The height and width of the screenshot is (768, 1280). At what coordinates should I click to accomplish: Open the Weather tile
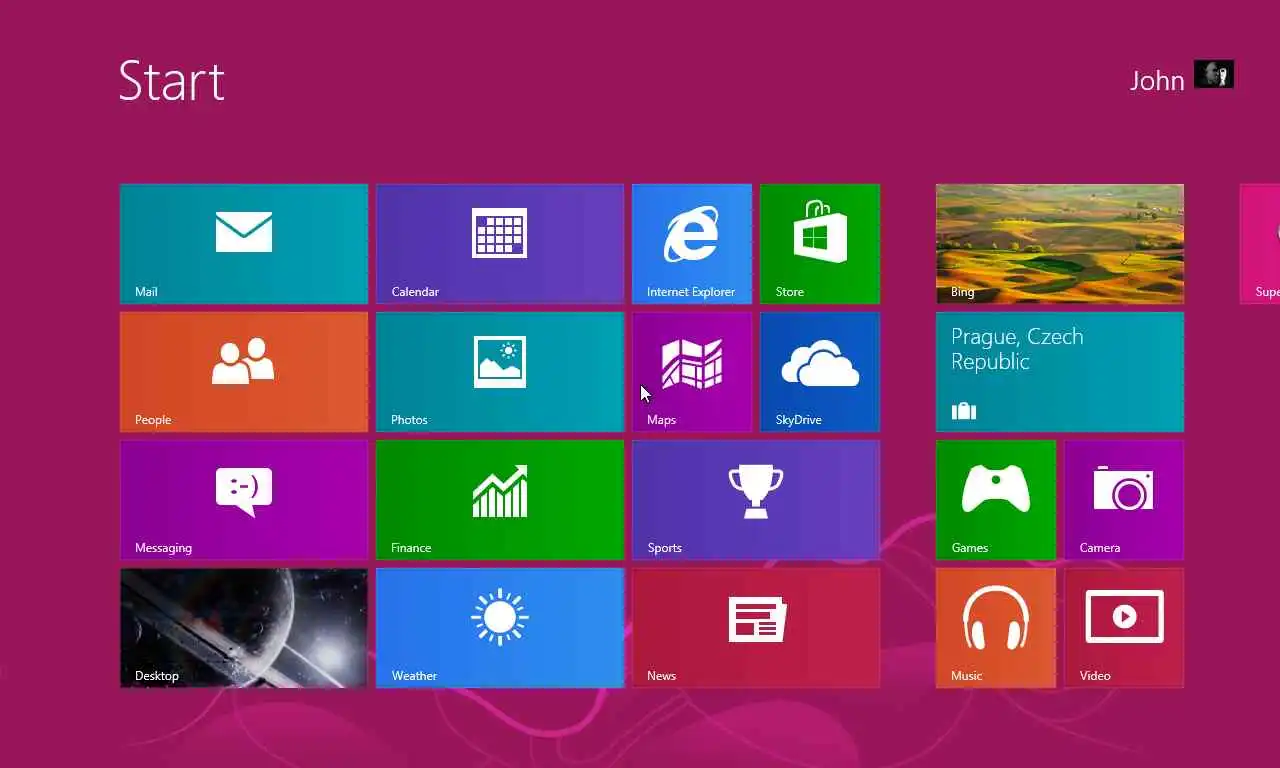(x=500, y=628)
